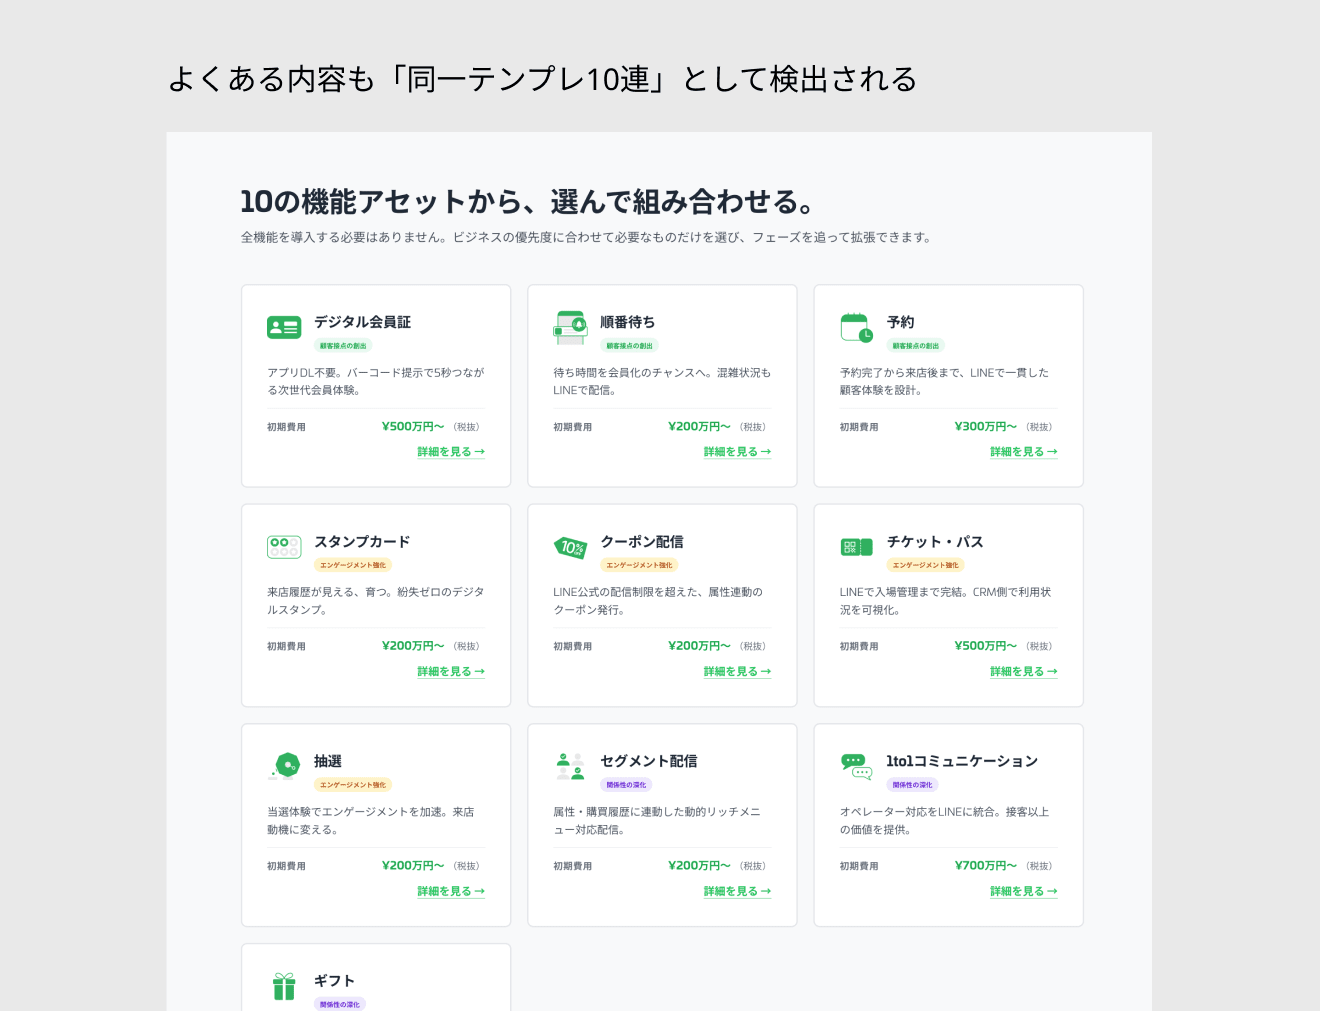This screenshot has height=1011, width=1320.
Task: Click description 来店履歴が見える、育つ
Action: (376, 601)
